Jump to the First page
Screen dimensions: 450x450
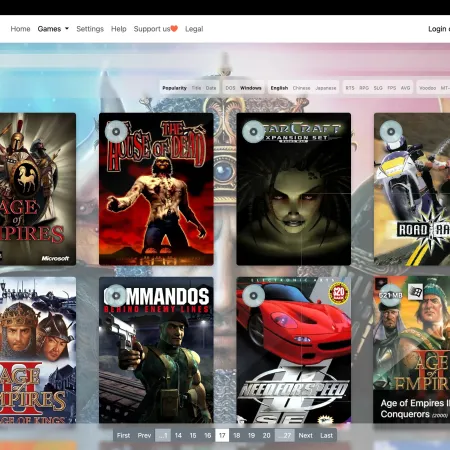[123, 435]
